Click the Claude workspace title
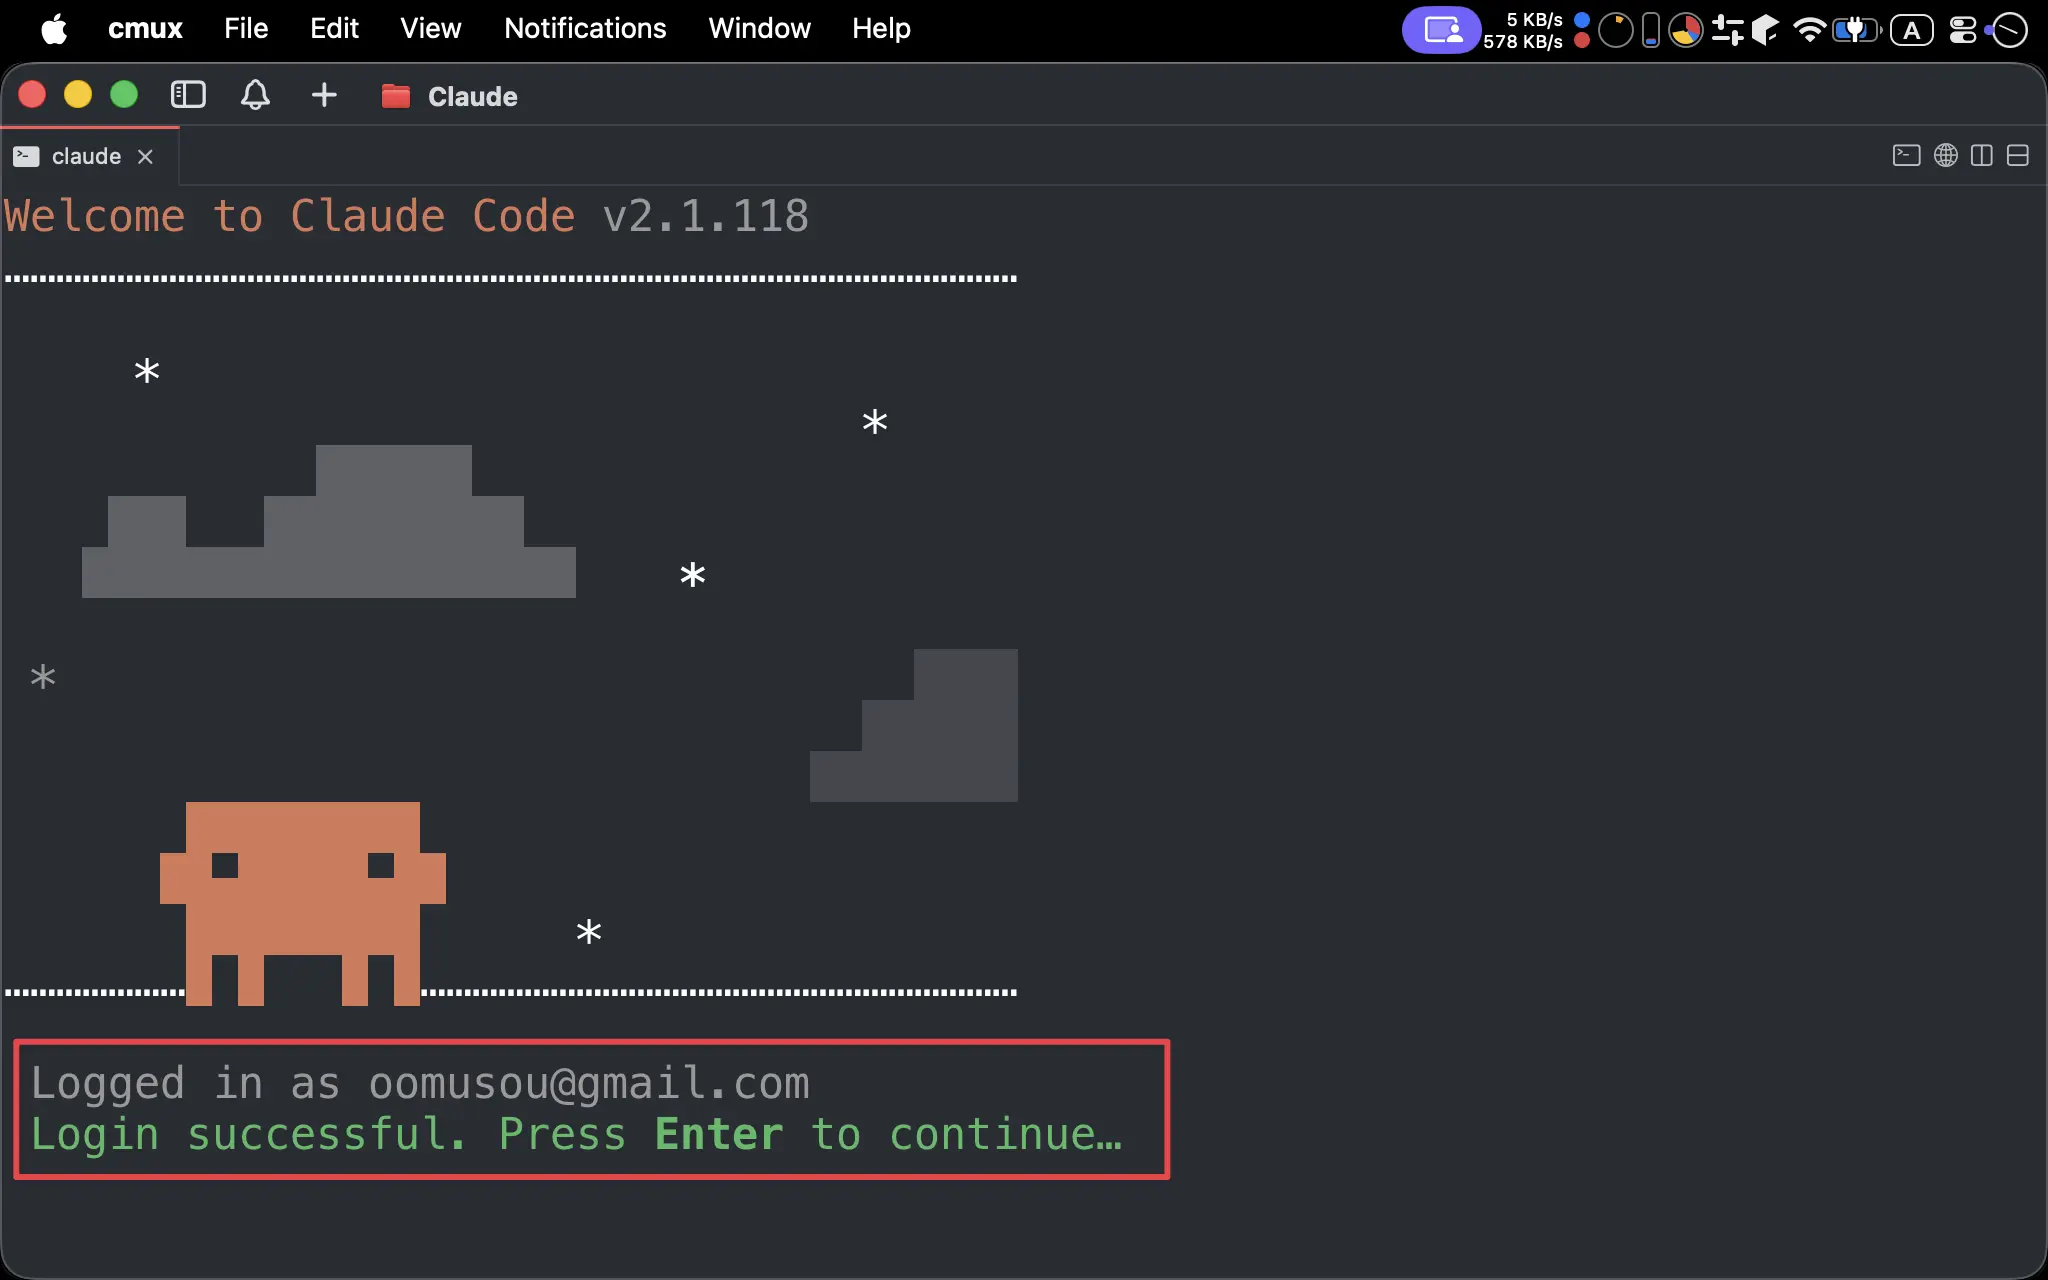 tap(473, 96)
